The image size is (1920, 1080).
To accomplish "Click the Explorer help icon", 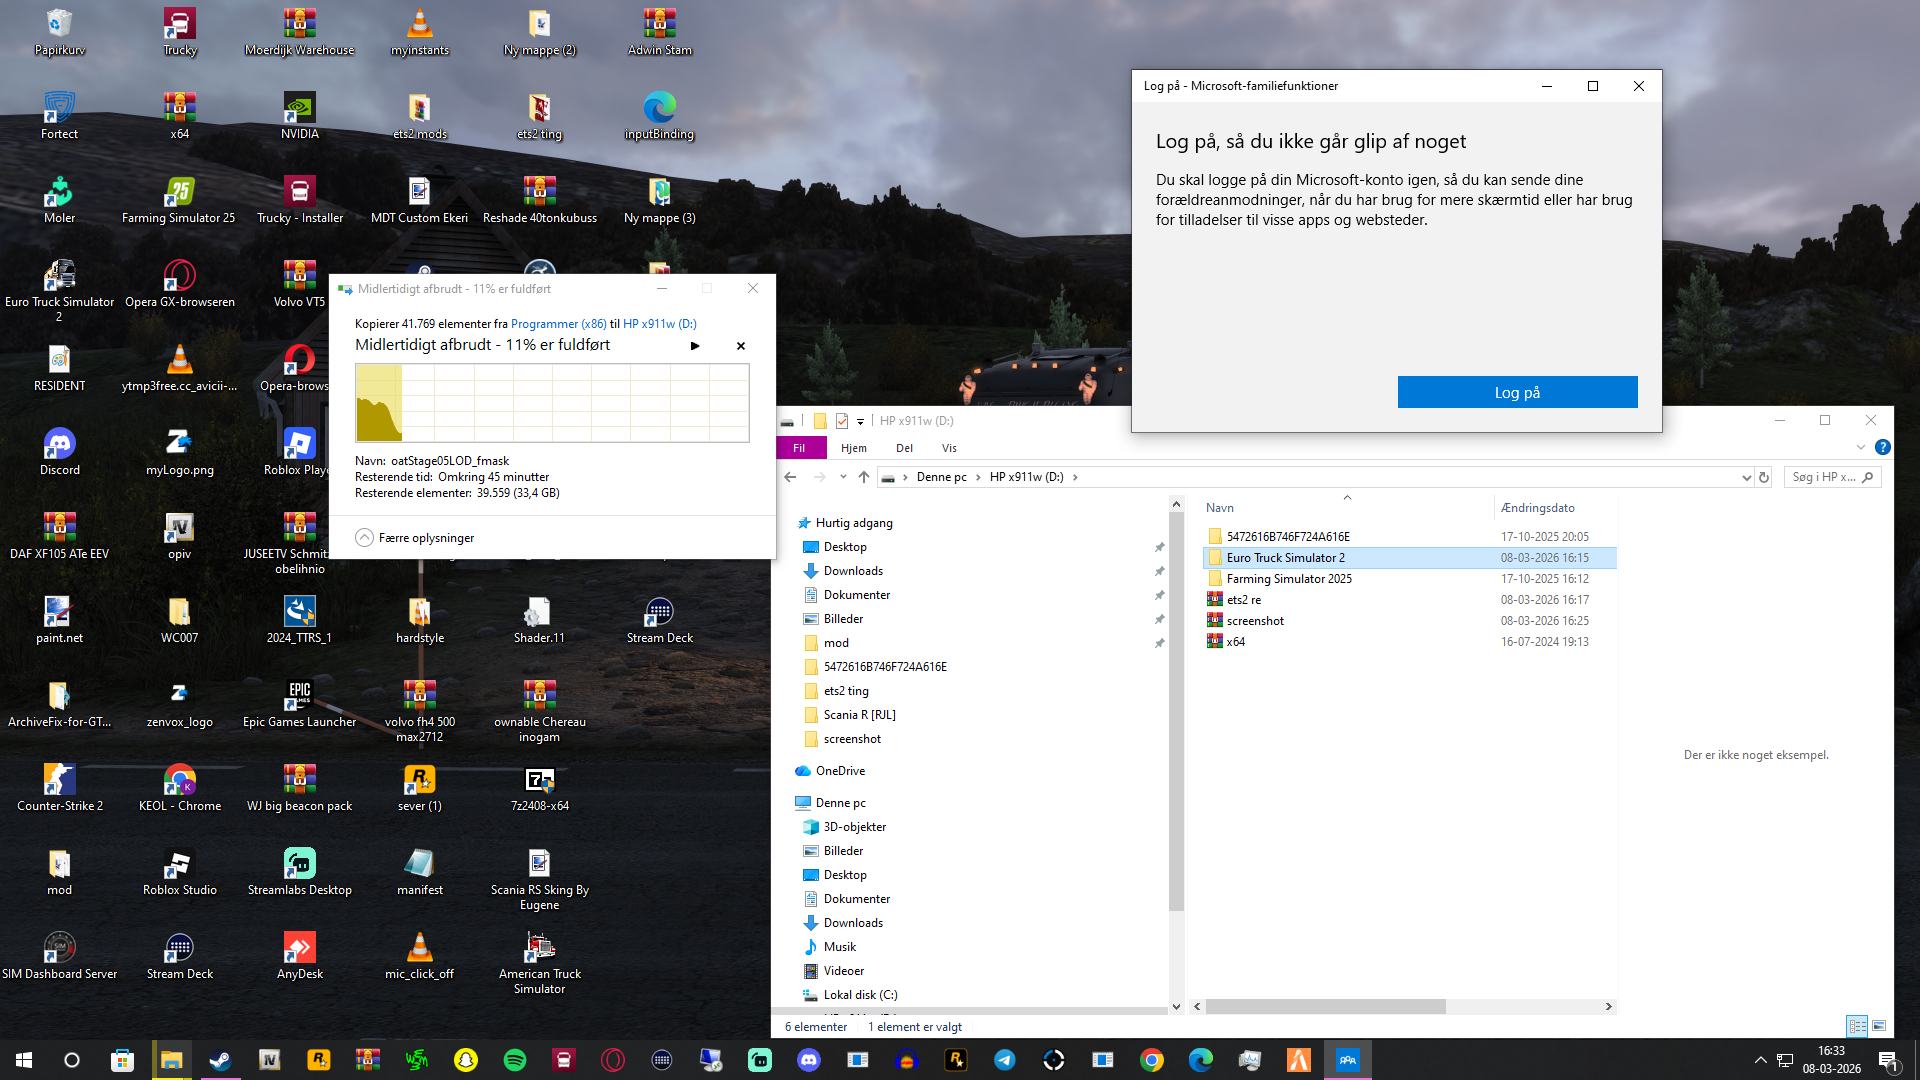I will pos(1883,448).
